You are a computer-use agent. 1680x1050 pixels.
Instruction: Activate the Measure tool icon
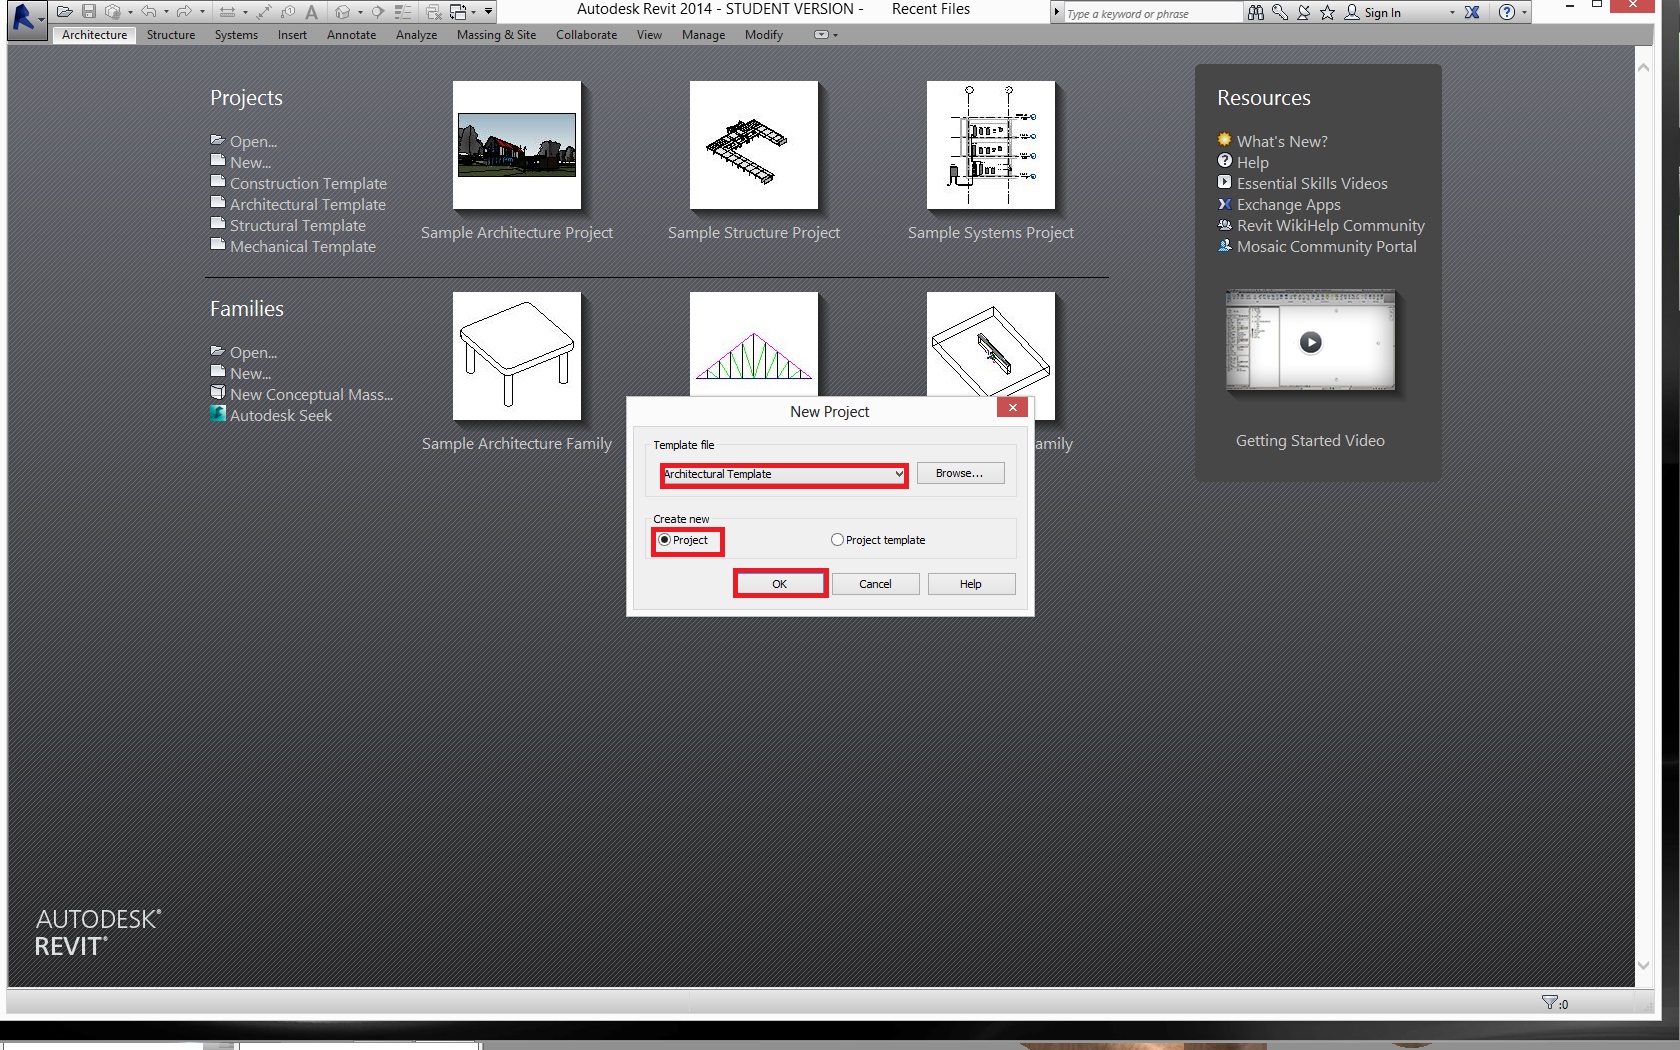[229, 12]
